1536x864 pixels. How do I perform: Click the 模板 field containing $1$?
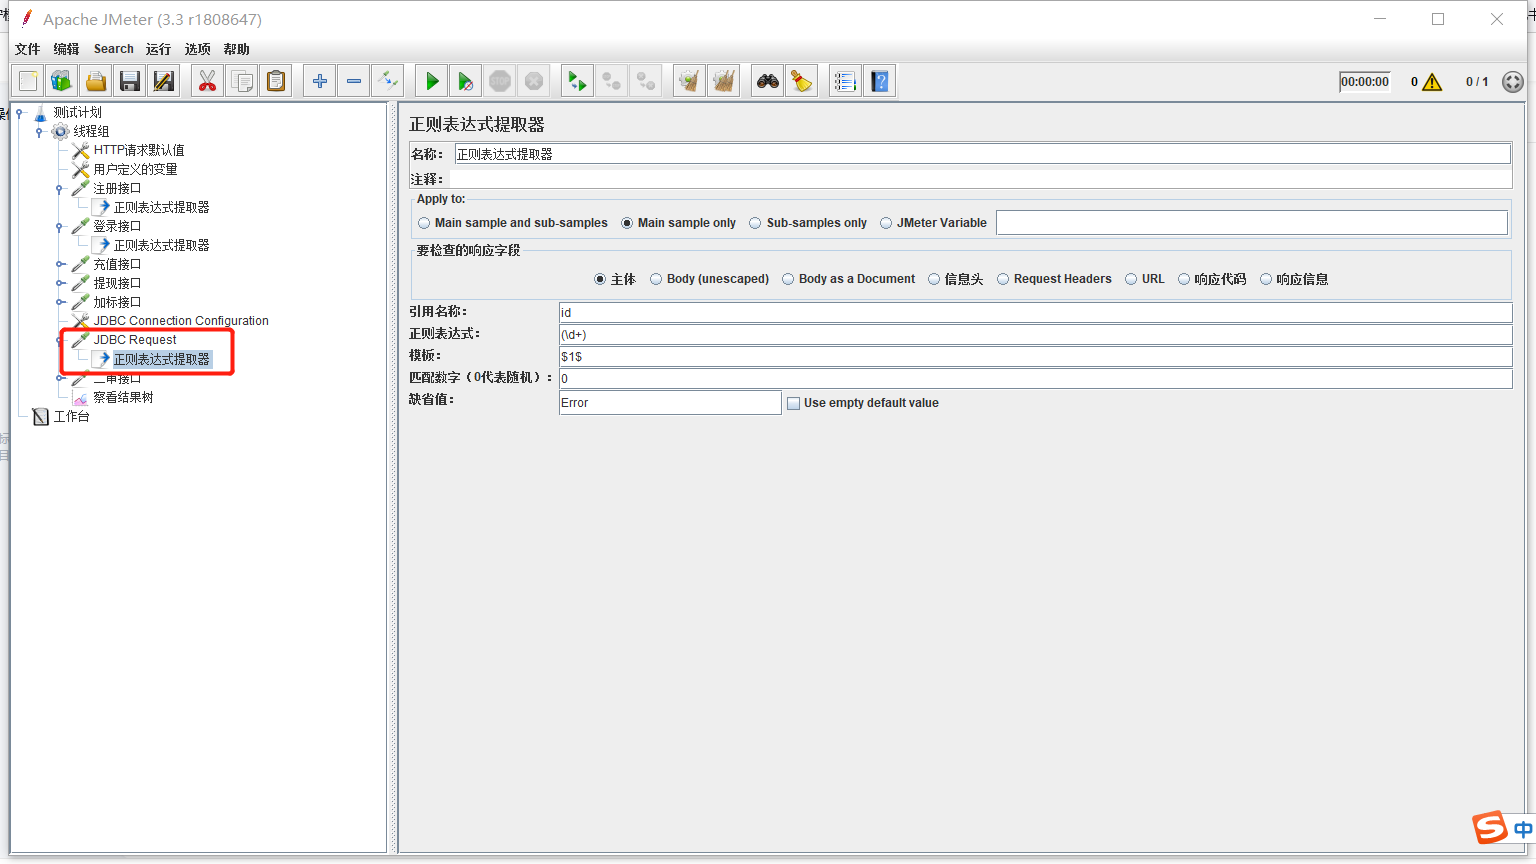(x=1036, y=357)
